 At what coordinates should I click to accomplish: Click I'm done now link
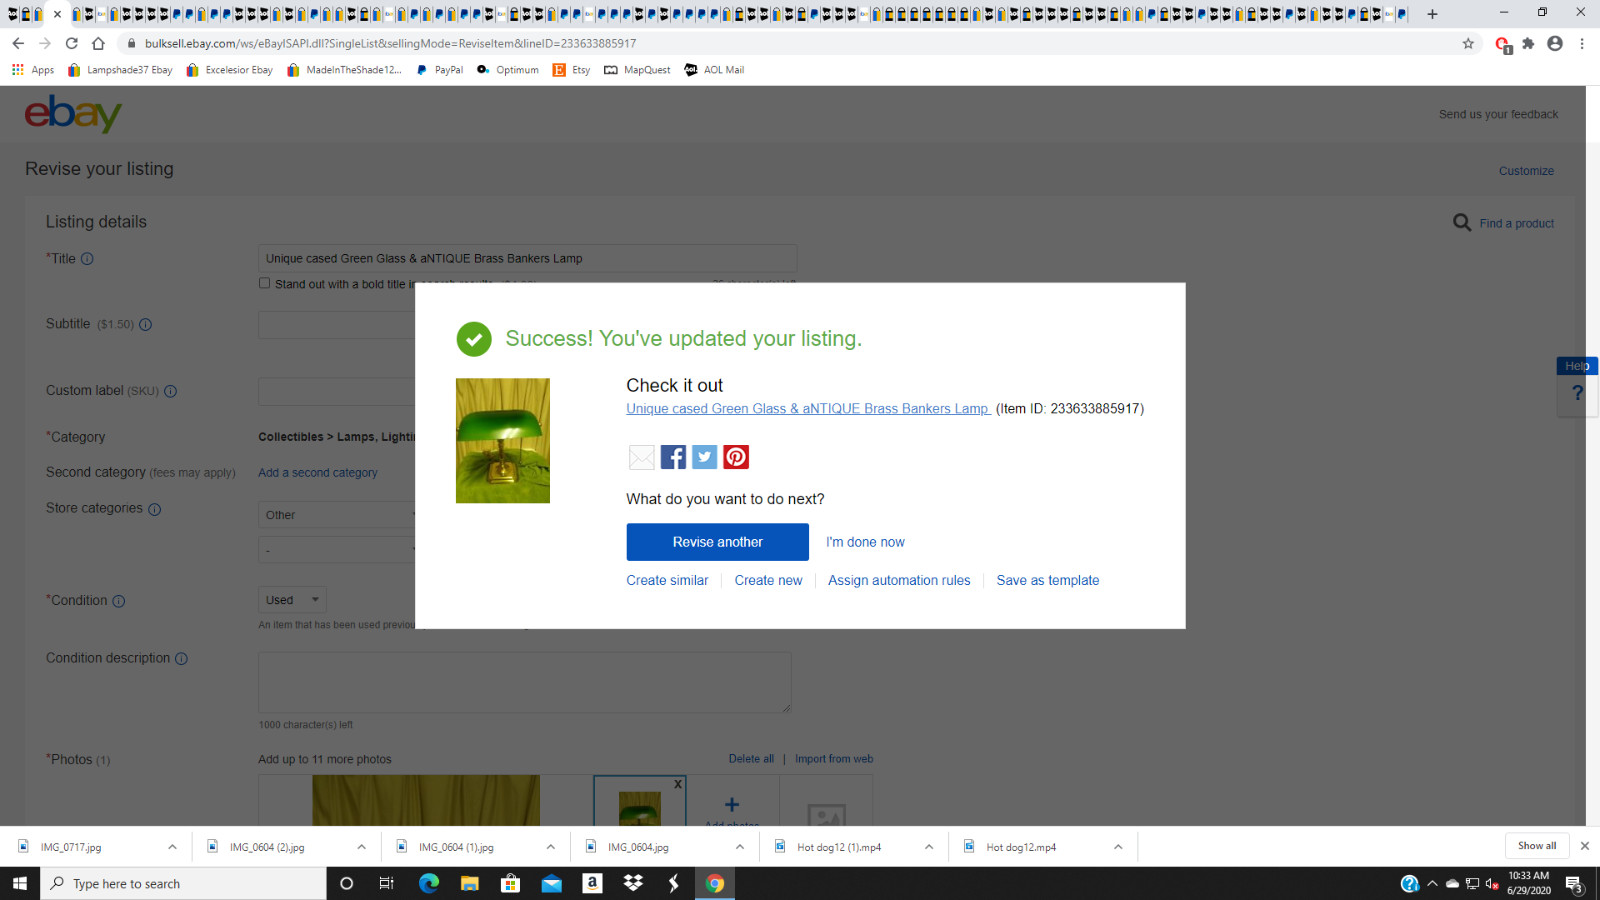(865, 542)
